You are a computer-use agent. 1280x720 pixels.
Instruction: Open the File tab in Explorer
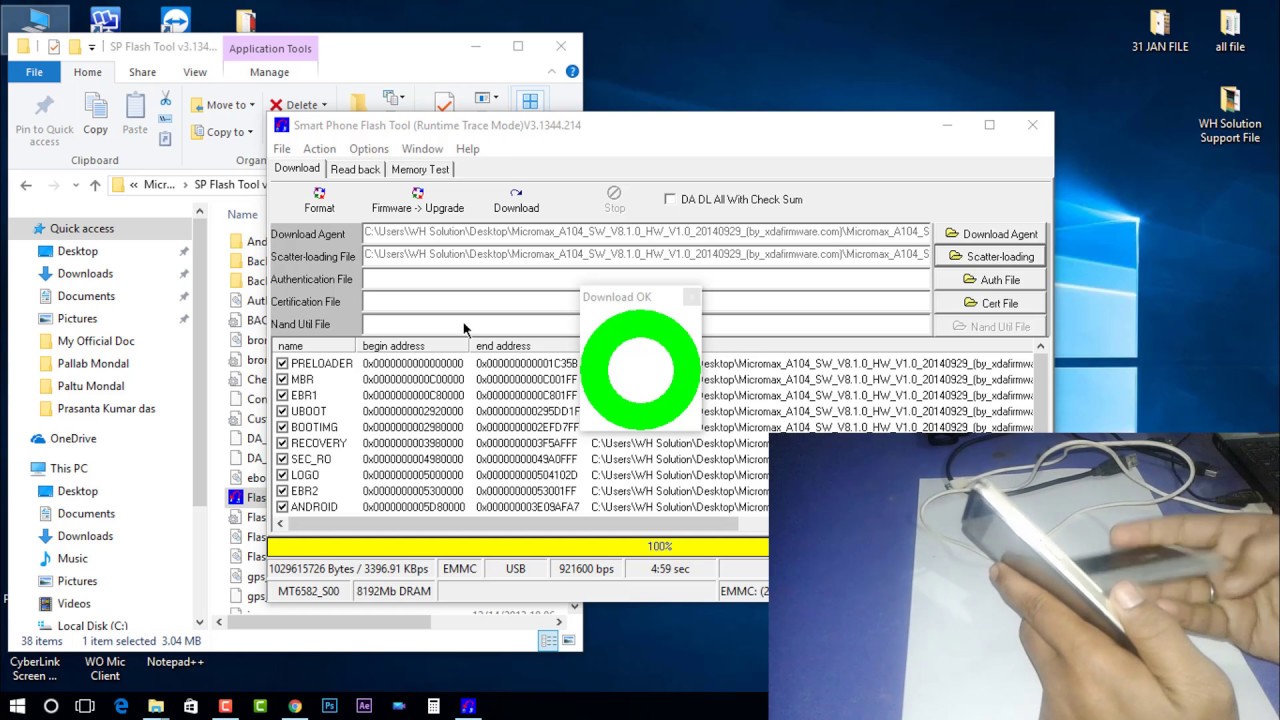tap(34, 72)
